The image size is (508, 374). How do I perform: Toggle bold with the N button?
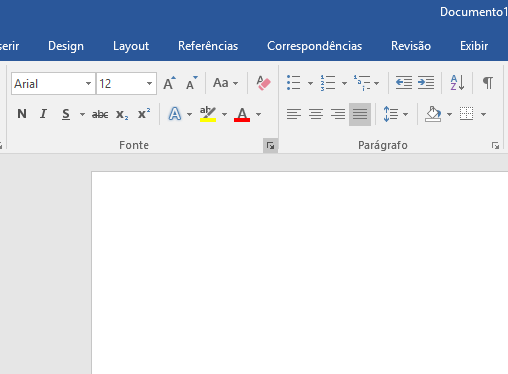(x=22, y=114)
